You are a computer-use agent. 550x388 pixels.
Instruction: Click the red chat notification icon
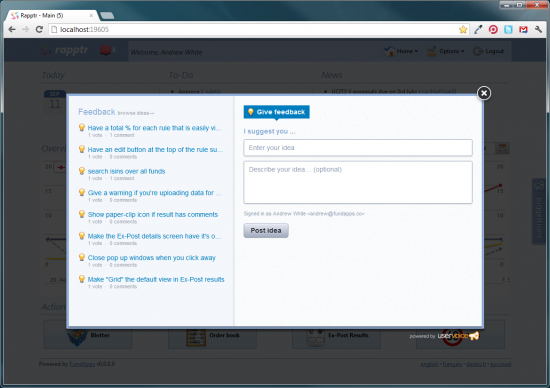click(106, 50)
